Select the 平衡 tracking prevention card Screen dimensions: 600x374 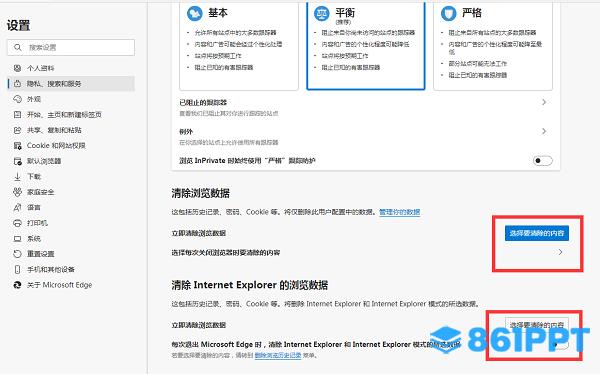point(366,46)
